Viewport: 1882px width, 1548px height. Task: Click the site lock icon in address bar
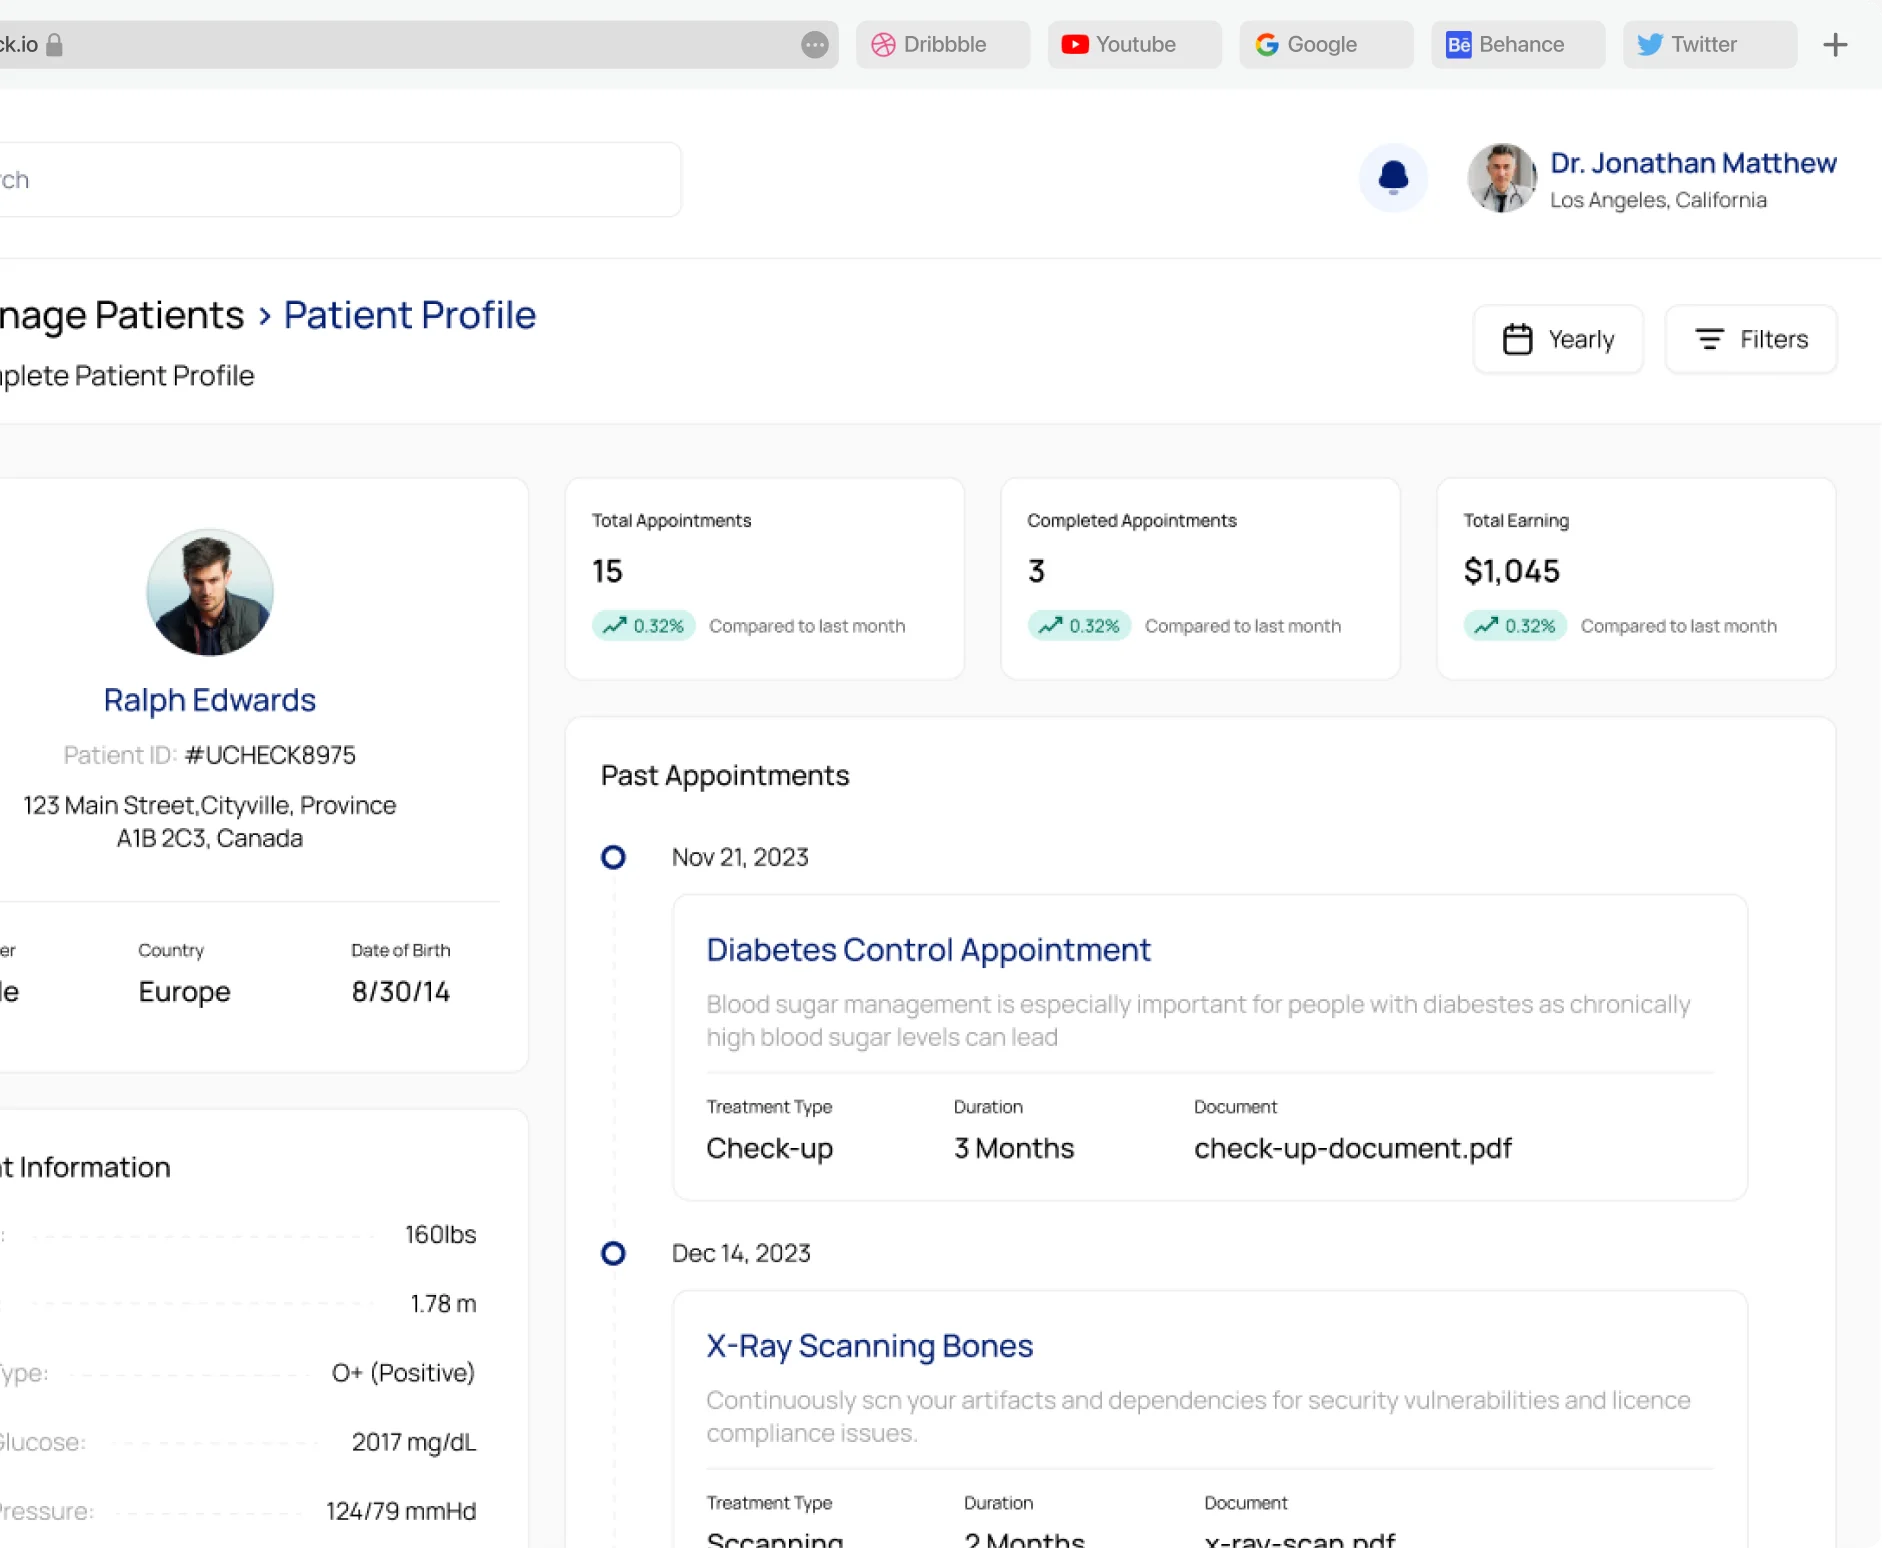click(x=57, y=45)
